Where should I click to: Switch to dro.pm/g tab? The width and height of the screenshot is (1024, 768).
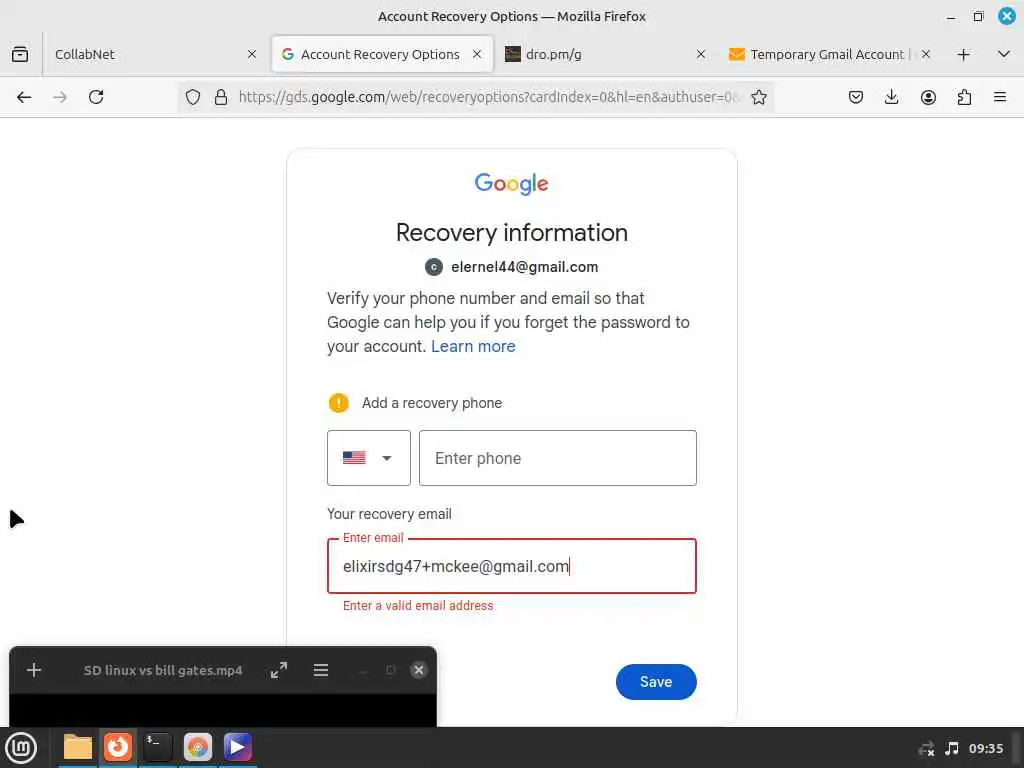tap(605, 54)
